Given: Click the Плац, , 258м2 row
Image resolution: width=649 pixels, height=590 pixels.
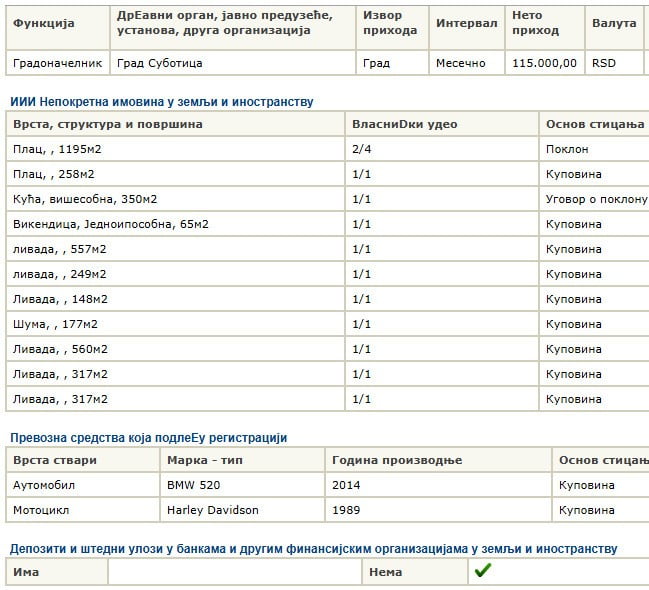Looking at the screenshot, I should 327,174.
